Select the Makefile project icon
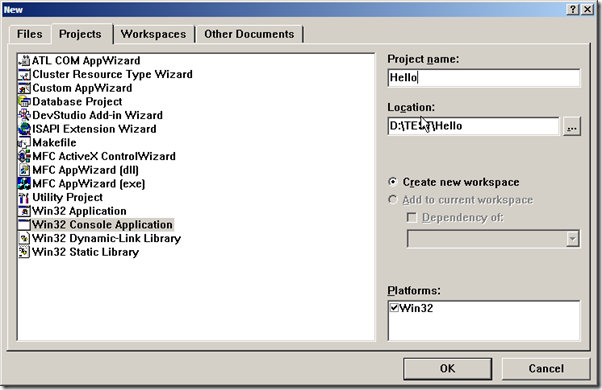Image resolution: width=602 pixels, height=390 pixels. (24, 143)
